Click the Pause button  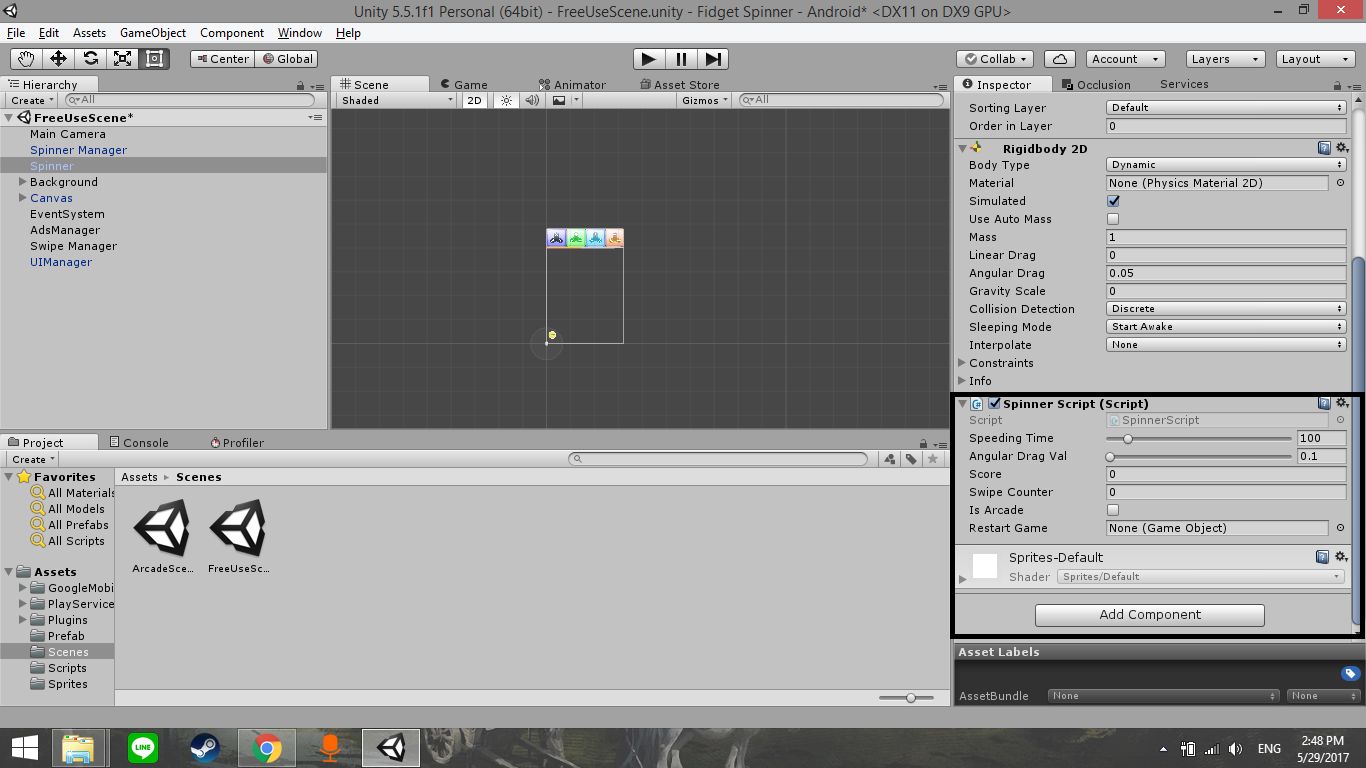[x=681, y=59]
